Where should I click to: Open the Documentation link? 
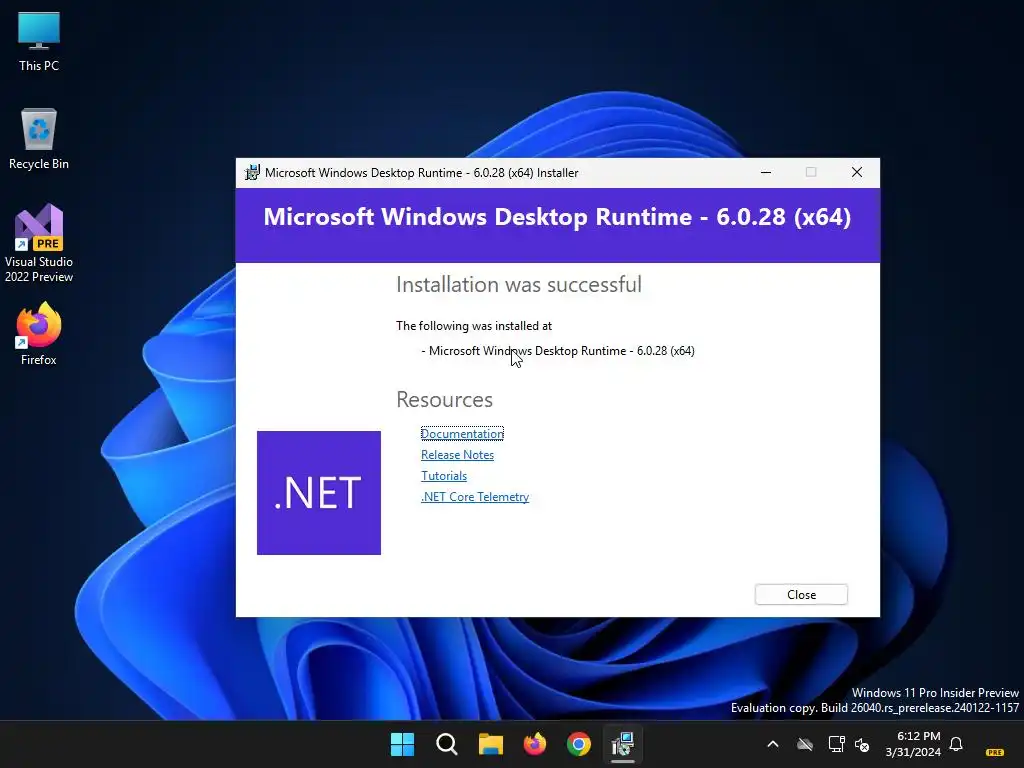tap(462, 434)
